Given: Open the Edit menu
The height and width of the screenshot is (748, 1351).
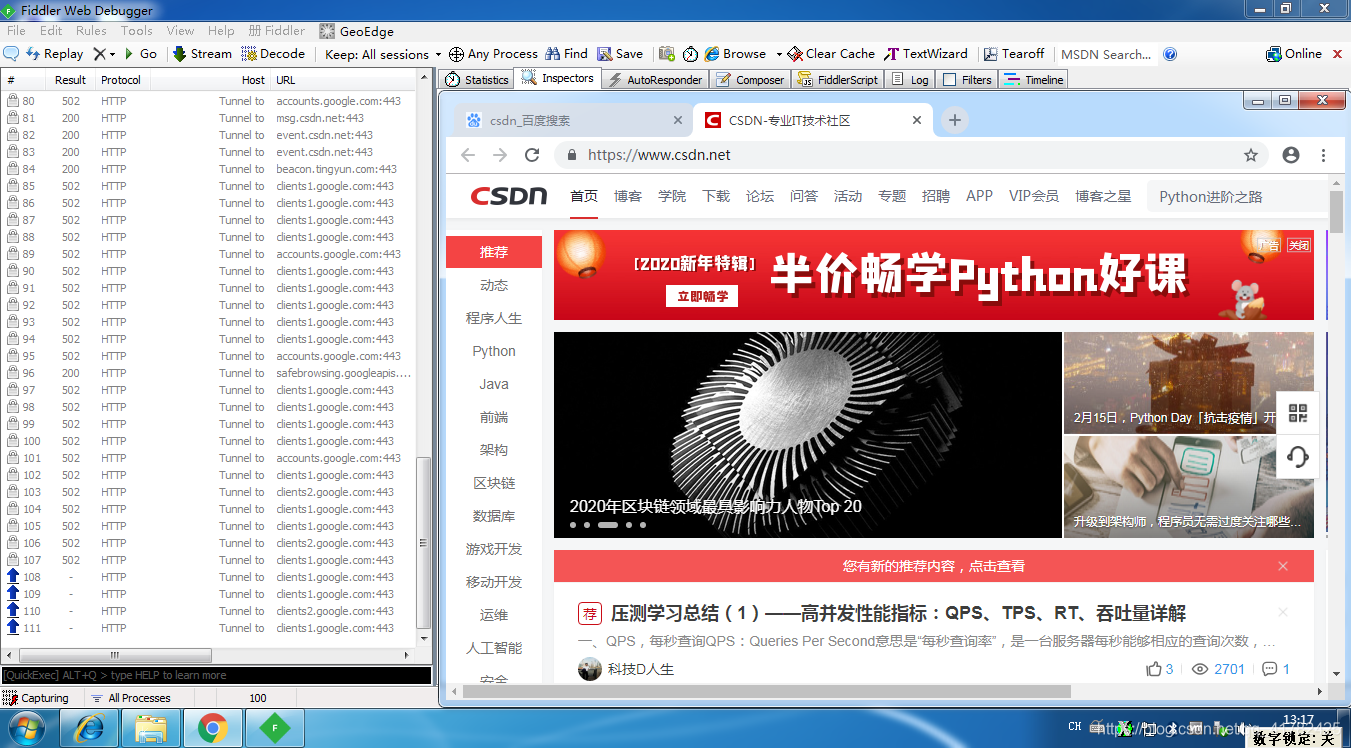Looking at the screenshot, I should (51, 31).
